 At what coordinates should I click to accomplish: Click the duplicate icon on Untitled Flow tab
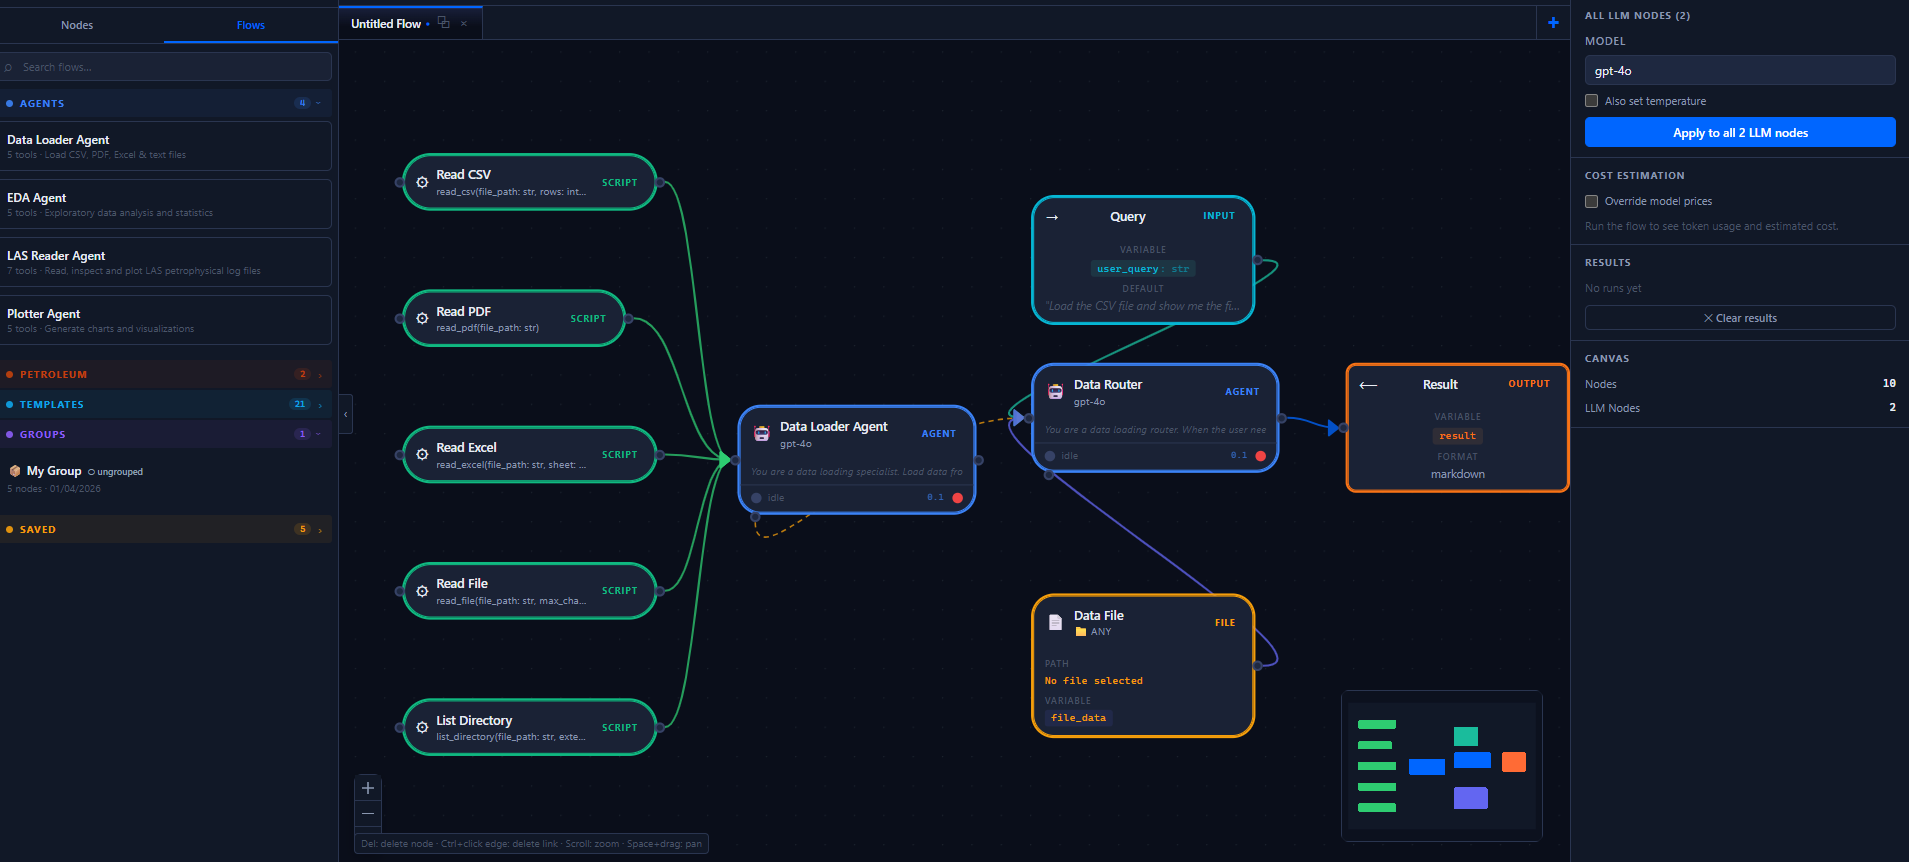(444, 23)
